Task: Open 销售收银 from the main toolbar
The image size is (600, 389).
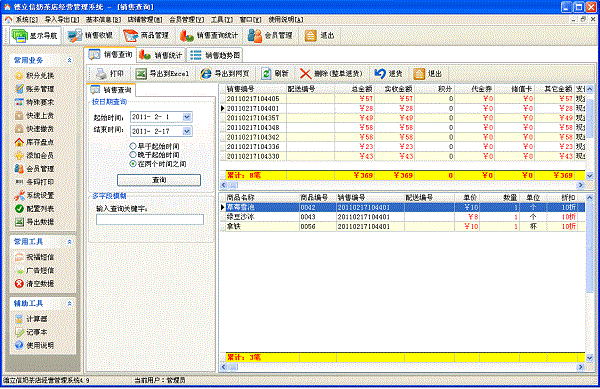Action: (90, 36)
